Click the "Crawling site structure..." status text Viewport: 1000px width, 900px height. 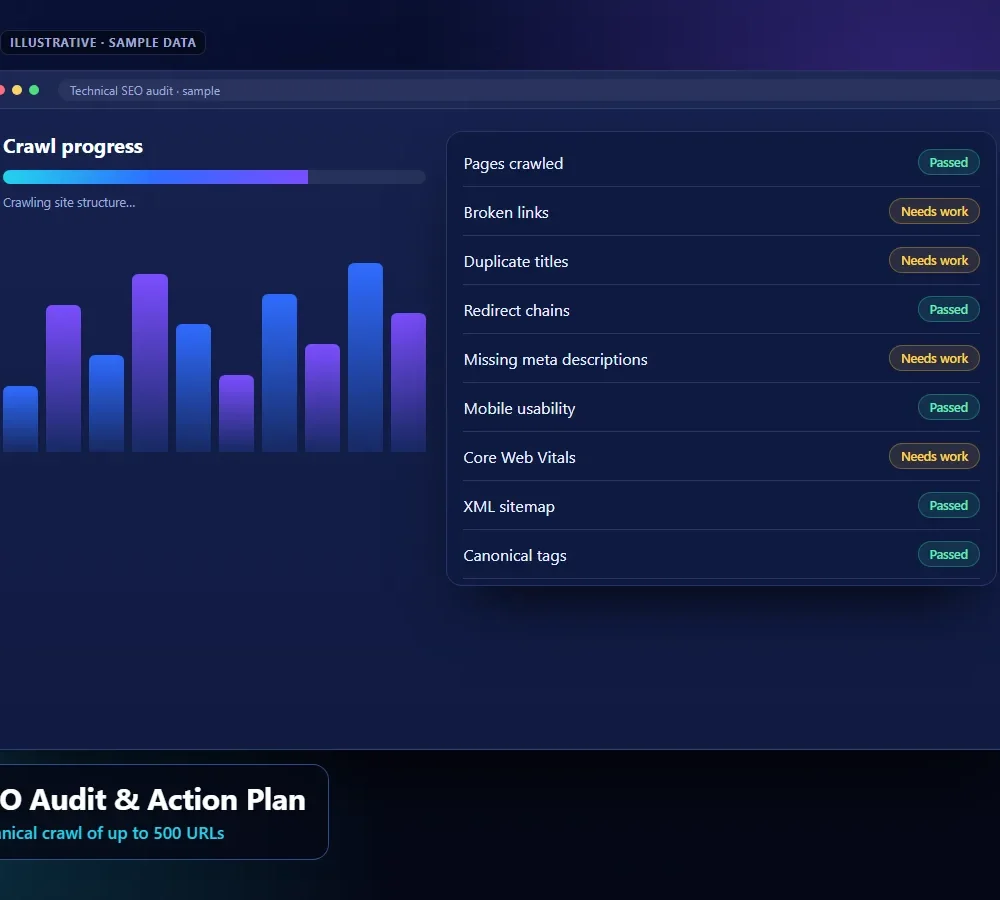pyautogui.click(x=70, y=203)
